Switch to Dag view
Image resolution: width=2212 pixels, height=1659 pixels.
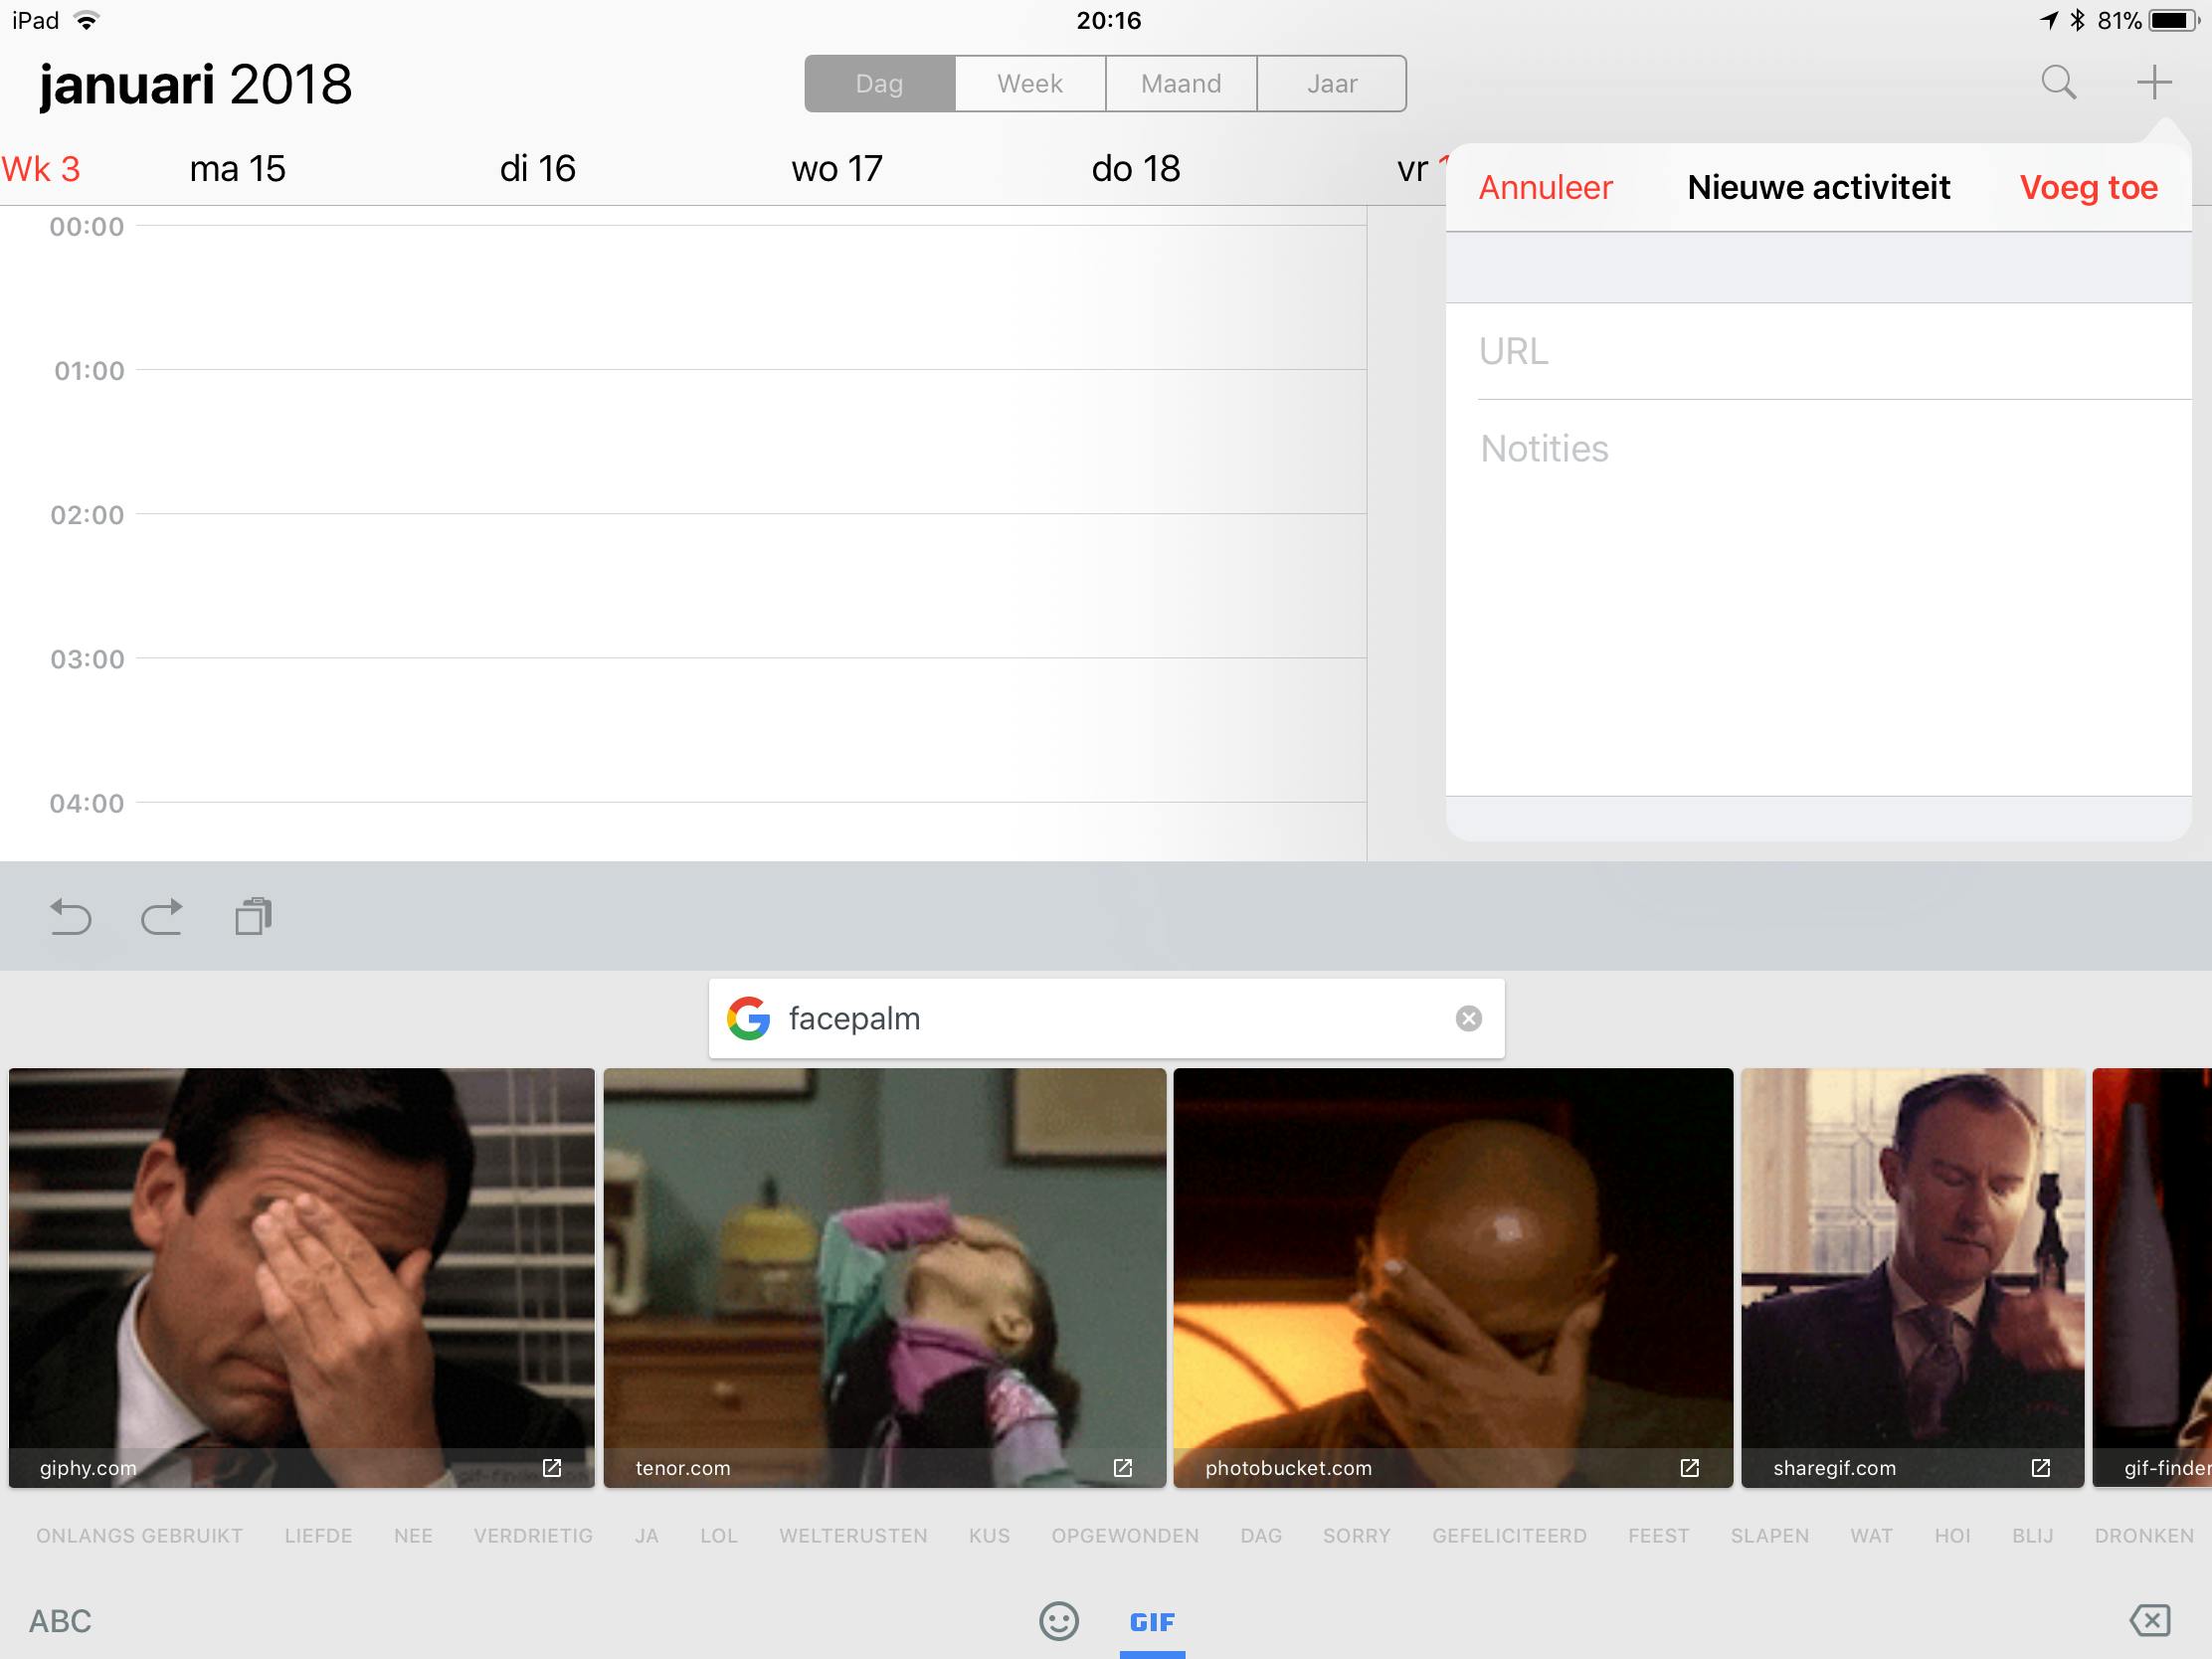coord(880,84)
